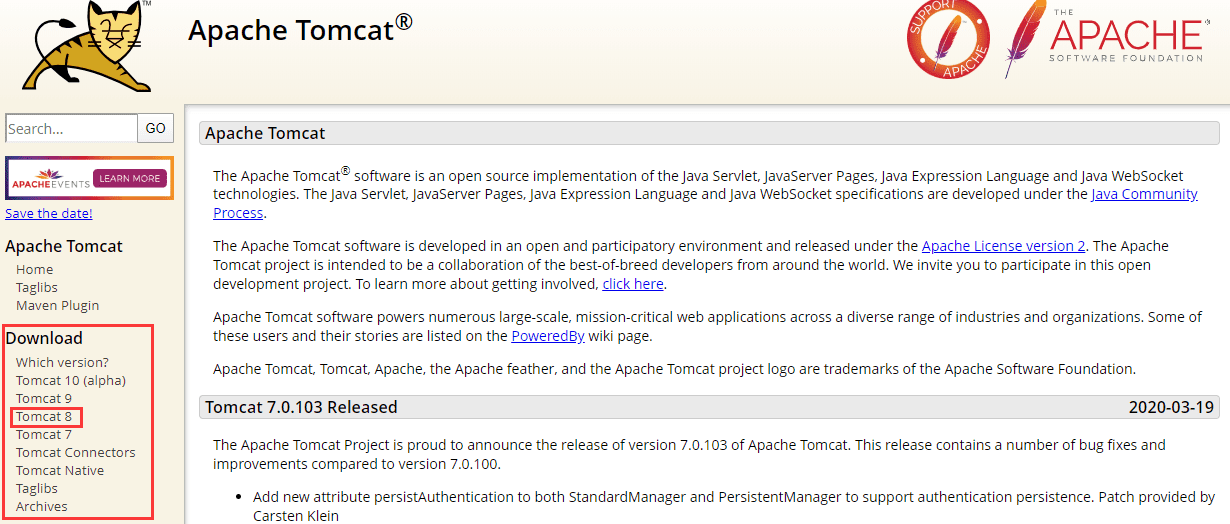The width and height of the screenshot is (1230, 524).
Task: Focus the Search input field
Action: [x=71, y=128]
